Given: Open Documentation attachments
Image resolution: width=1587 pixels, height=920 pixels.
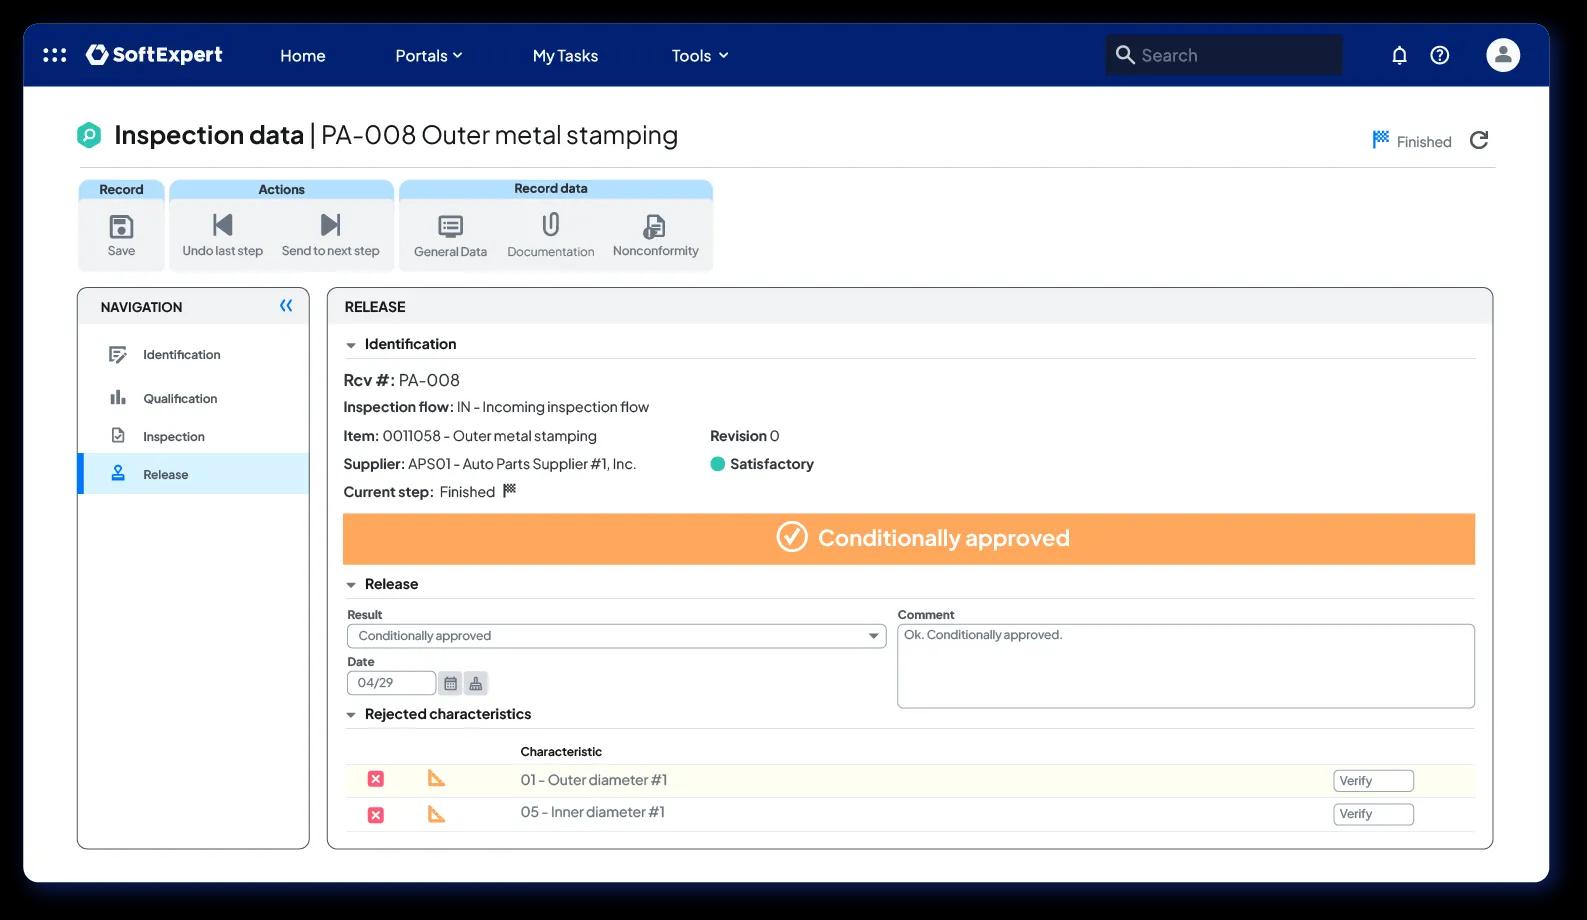Looking at the screenshot, I should 551,236.
